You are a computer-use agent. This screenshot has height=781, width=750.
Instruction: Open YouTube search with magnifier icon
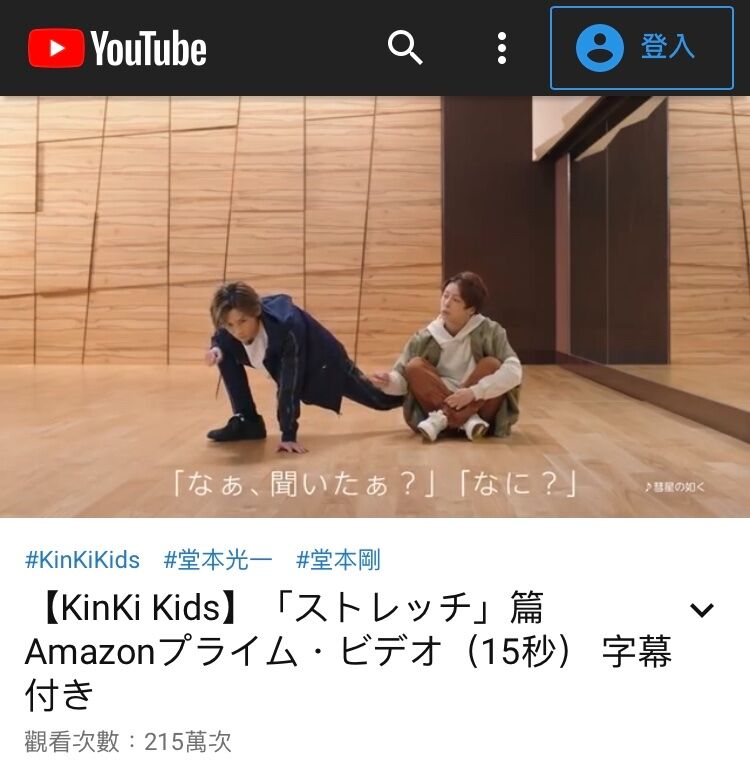tap(405, 47)
